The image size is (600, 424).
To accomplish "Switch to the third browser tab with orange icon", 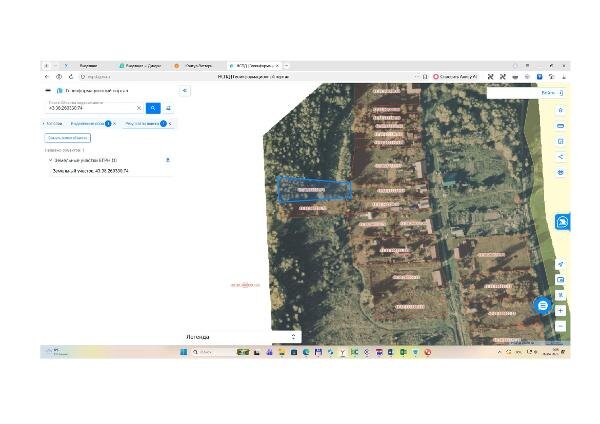I will tap(197, 66).
